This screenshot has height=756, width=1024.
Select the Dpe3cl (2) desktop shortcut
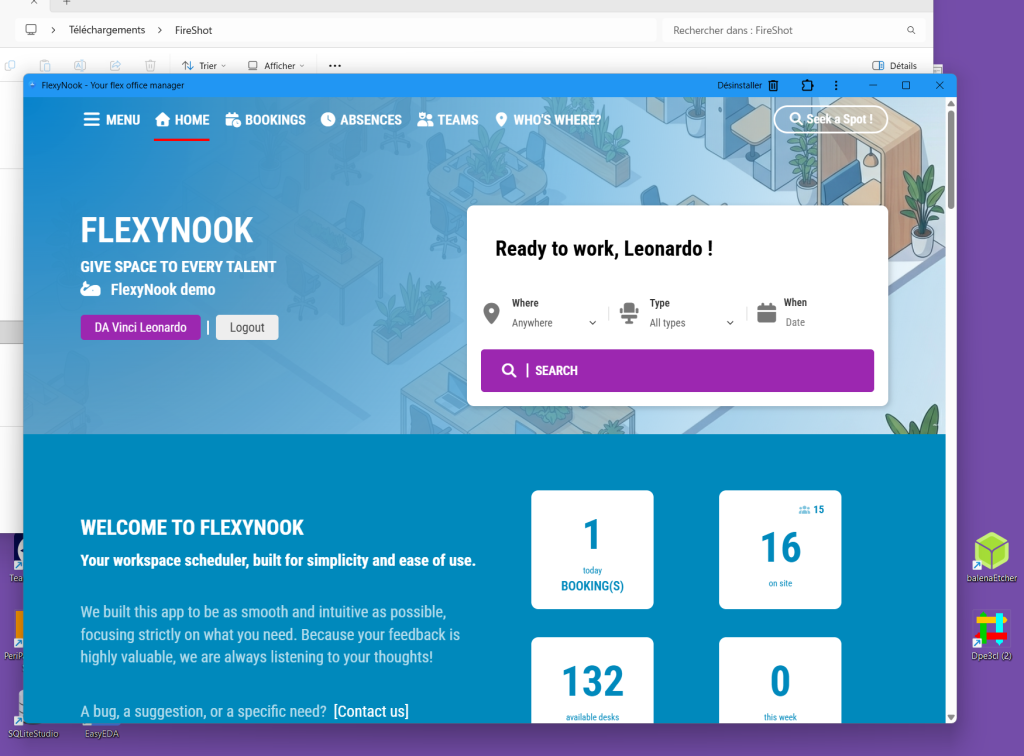coord(991,635)
